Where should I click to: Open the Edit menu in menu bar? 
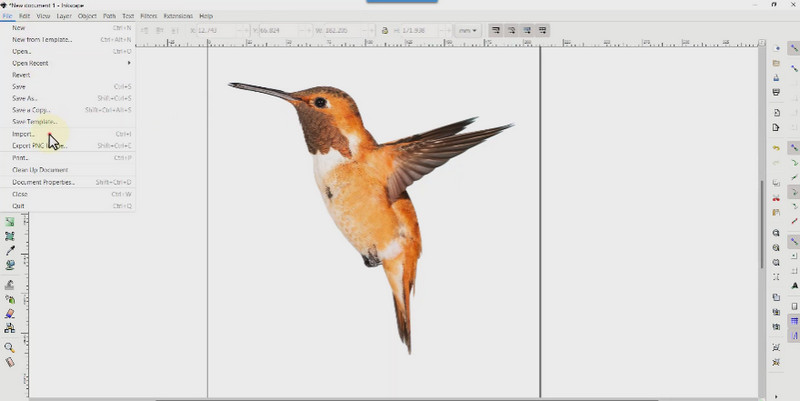[x=24, y=16]
